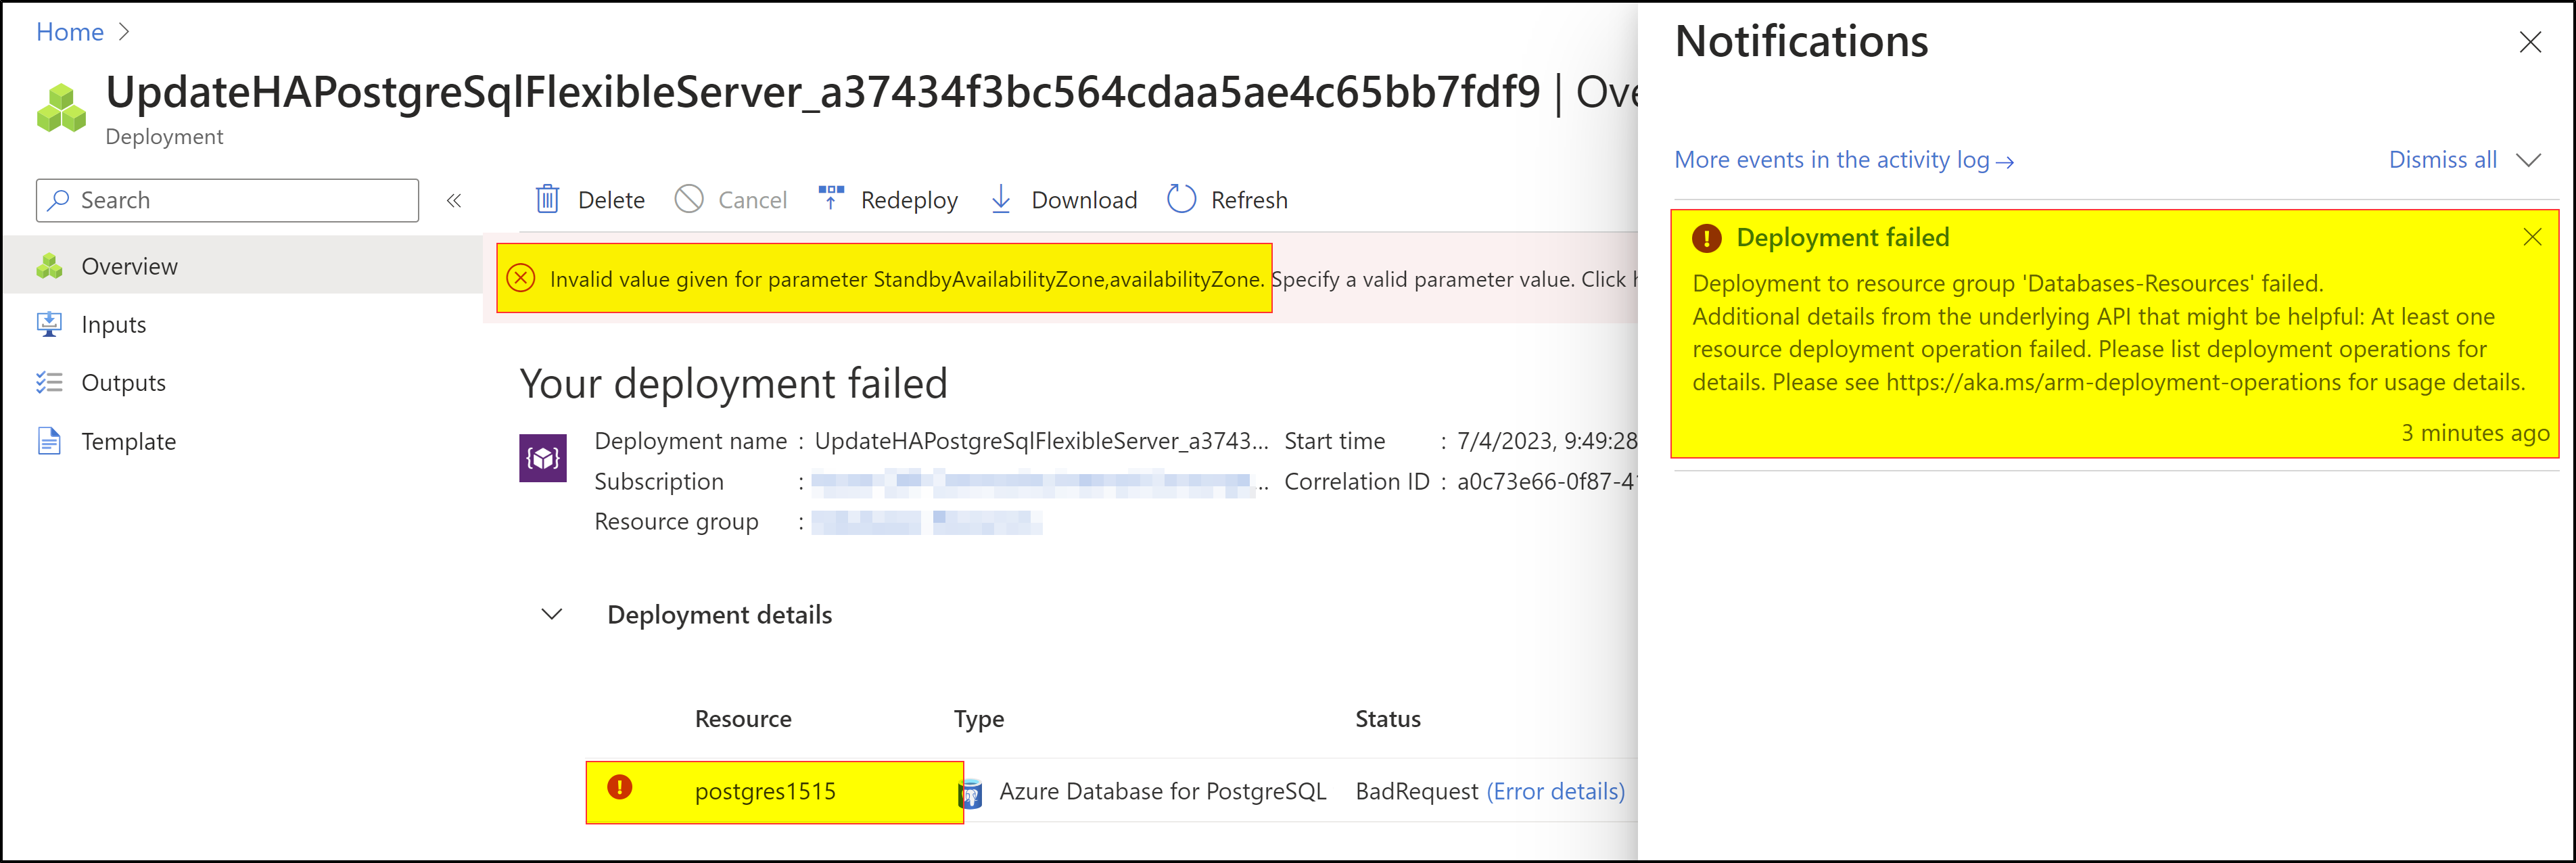This screenshot has width=2576, height=863.
Task: Click the Deployment details heading
Action: click(719, 615)
